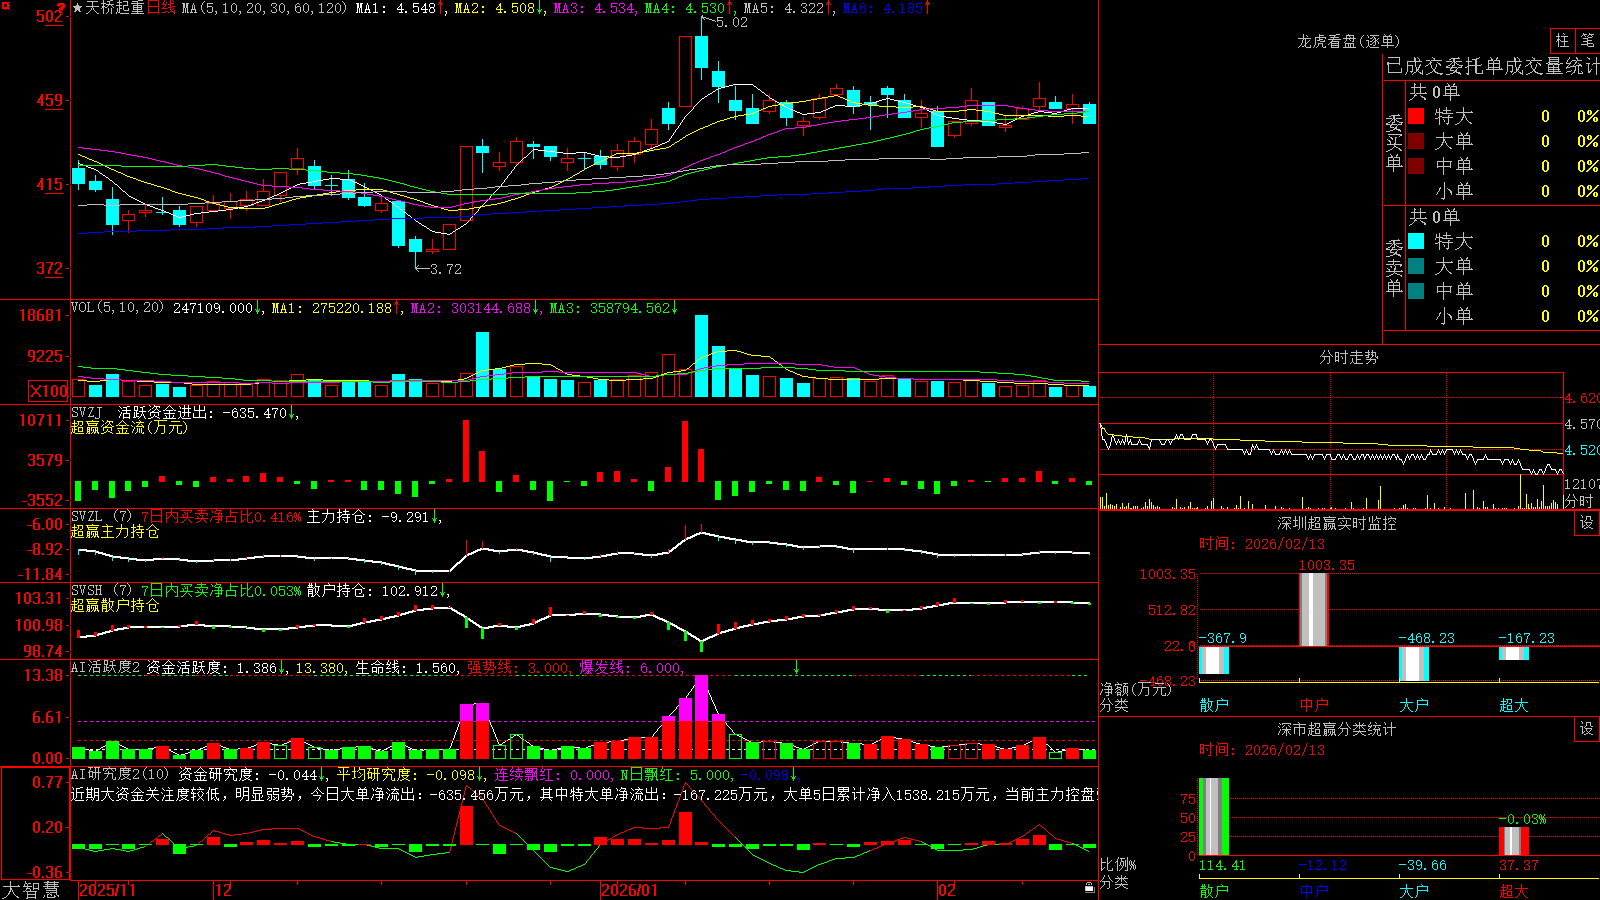Screen dimensions: 1600x900
Task: Click the 已成交委托单成交量统计 header
Action: coord(1492,66)
